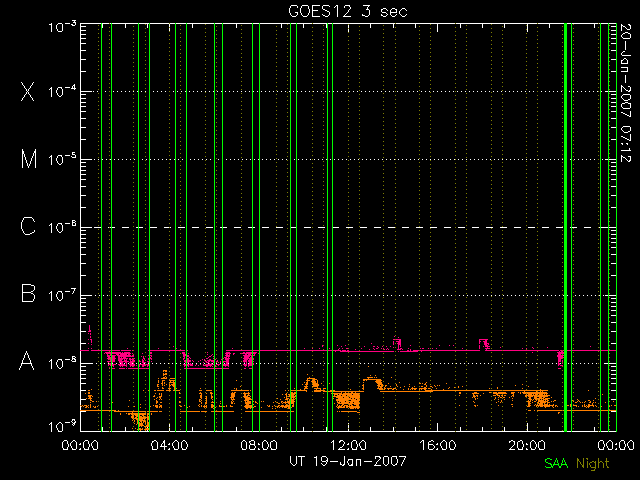Viewport: 640px width, 480px height.
Task: Click the pink flux spike near 00:20
Action: tap(90, 336)
